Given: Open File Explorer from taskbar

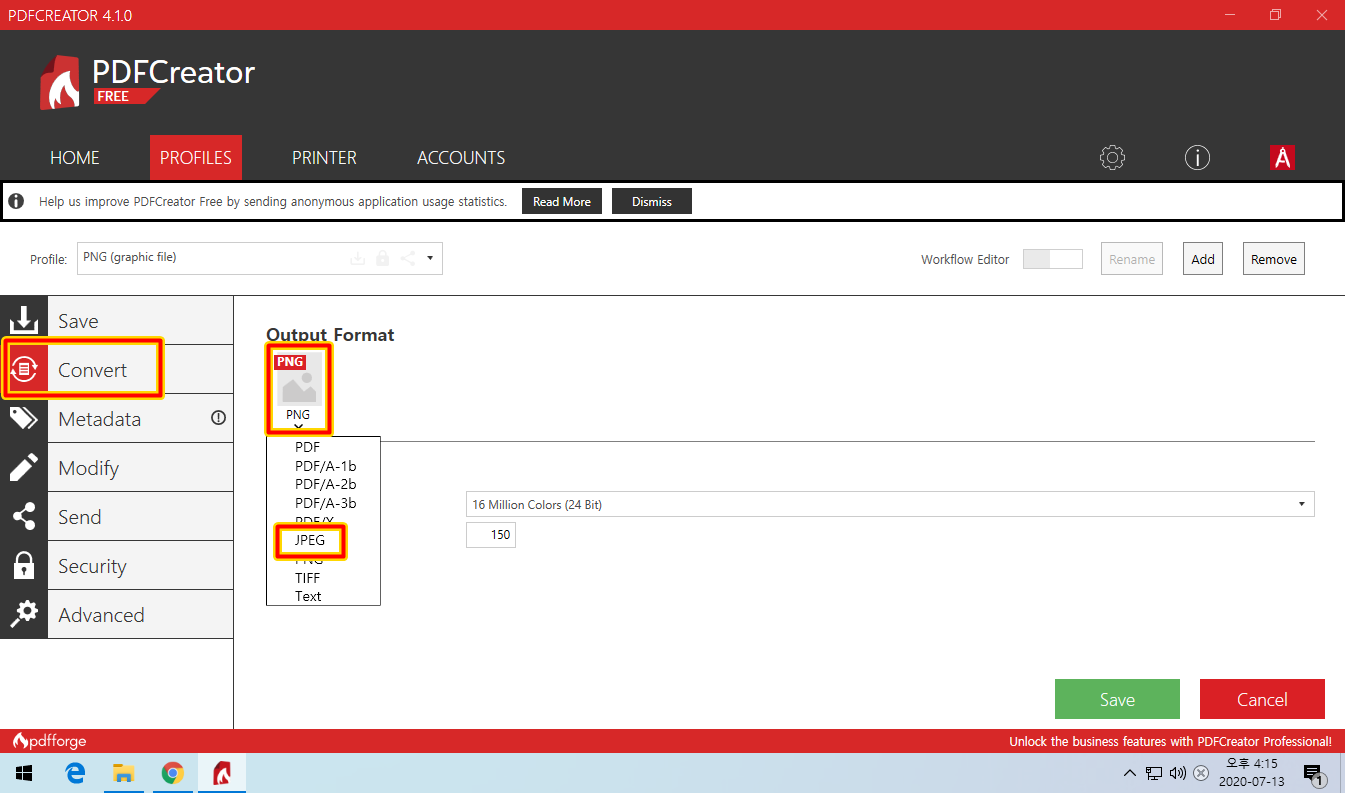Looking at the screenshot, I should (124, 773).
